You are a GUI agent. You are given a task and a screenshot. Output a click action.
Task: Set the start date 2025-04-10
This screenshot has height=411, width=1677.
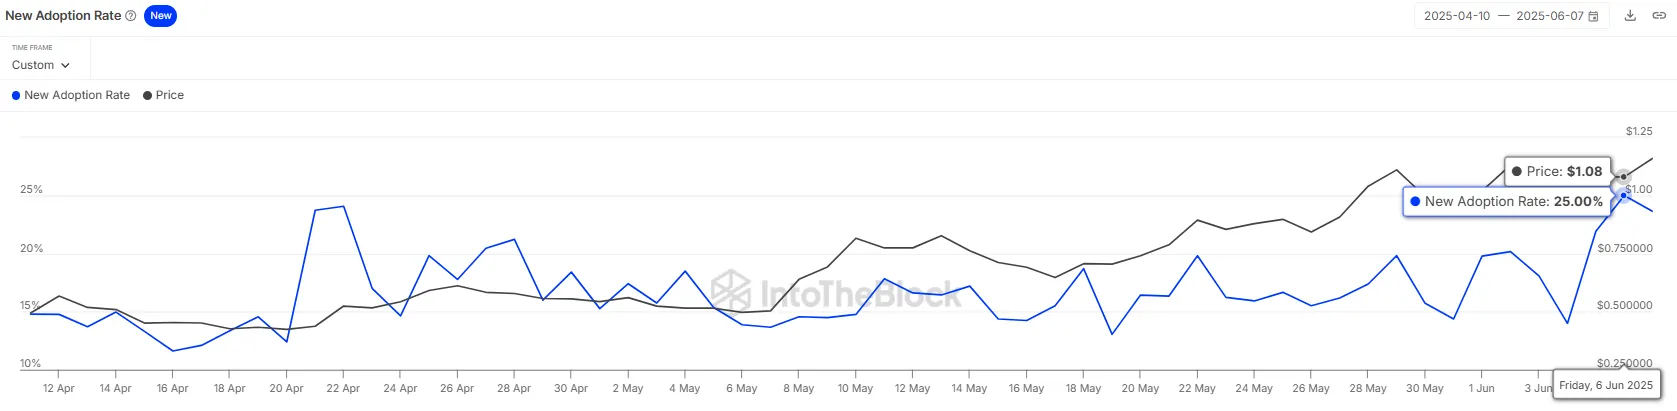click(1456, 16)
